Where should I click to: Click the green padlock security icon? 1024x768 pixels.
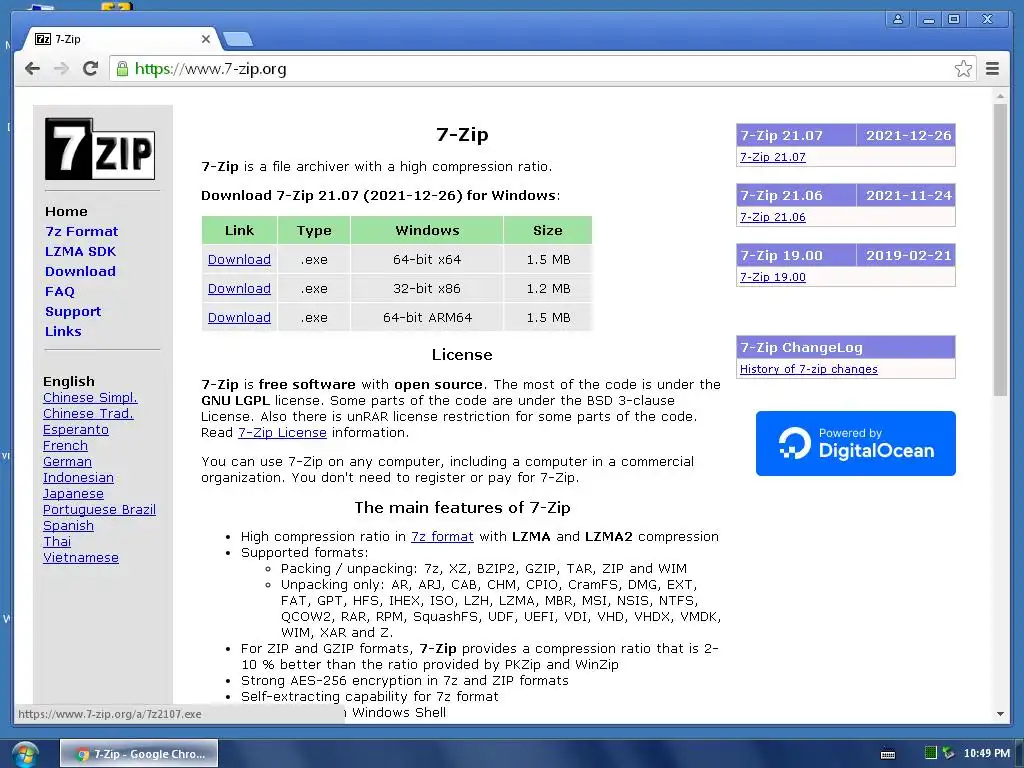click(x=122, y=69)
